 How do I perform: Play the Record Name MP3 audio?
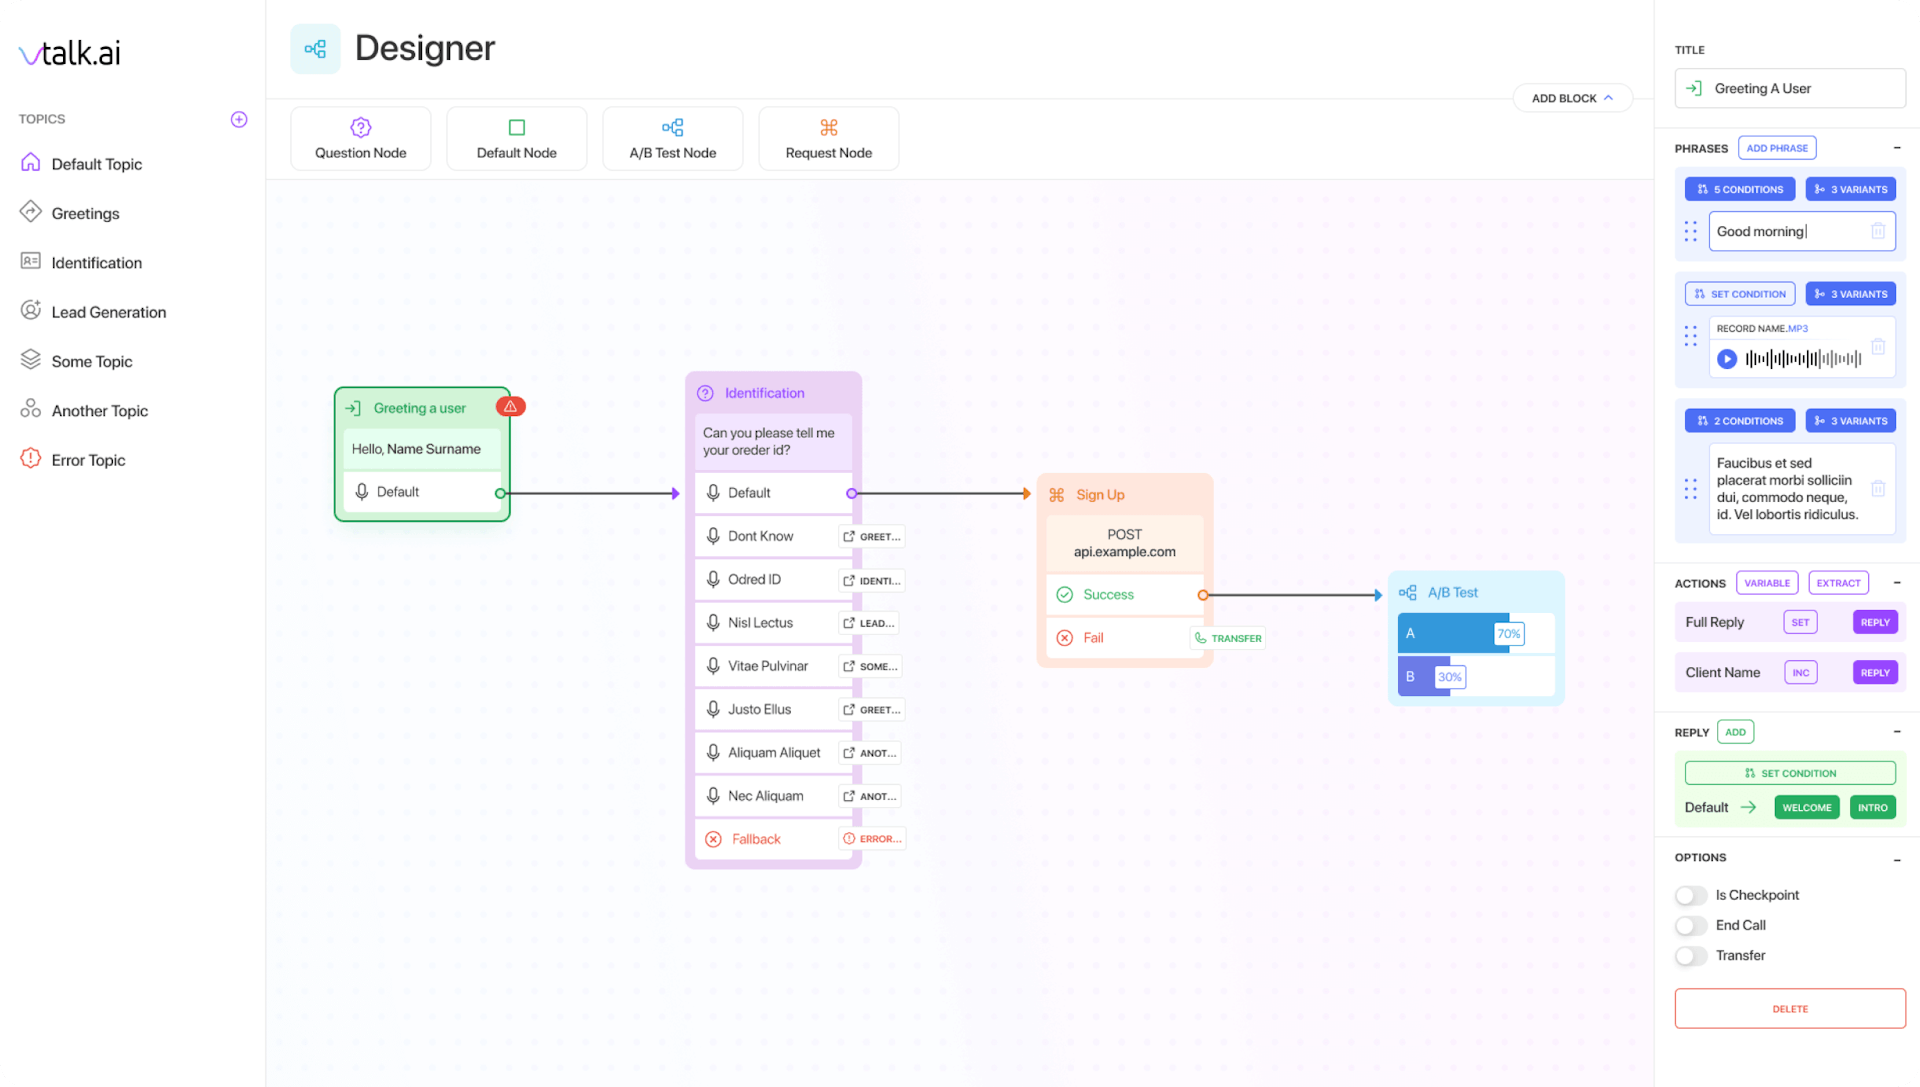1727,359
